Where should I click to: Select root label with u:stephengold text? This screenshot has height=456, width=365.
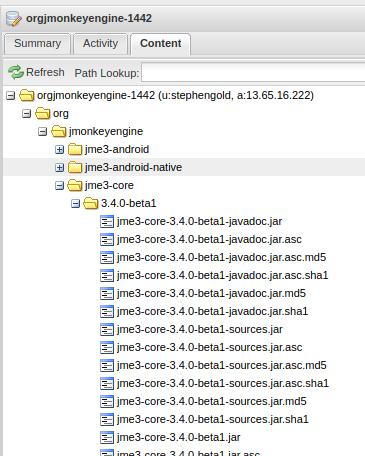175,95
